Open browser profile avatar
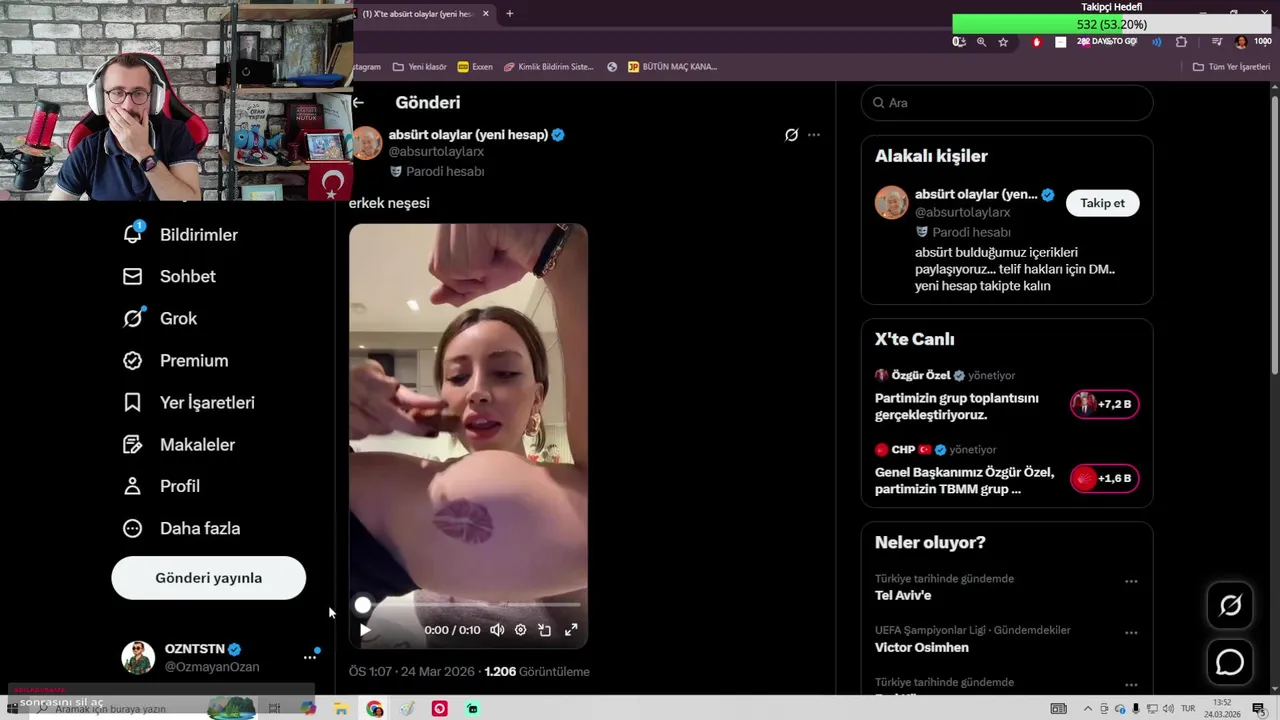 (1241, 42)
